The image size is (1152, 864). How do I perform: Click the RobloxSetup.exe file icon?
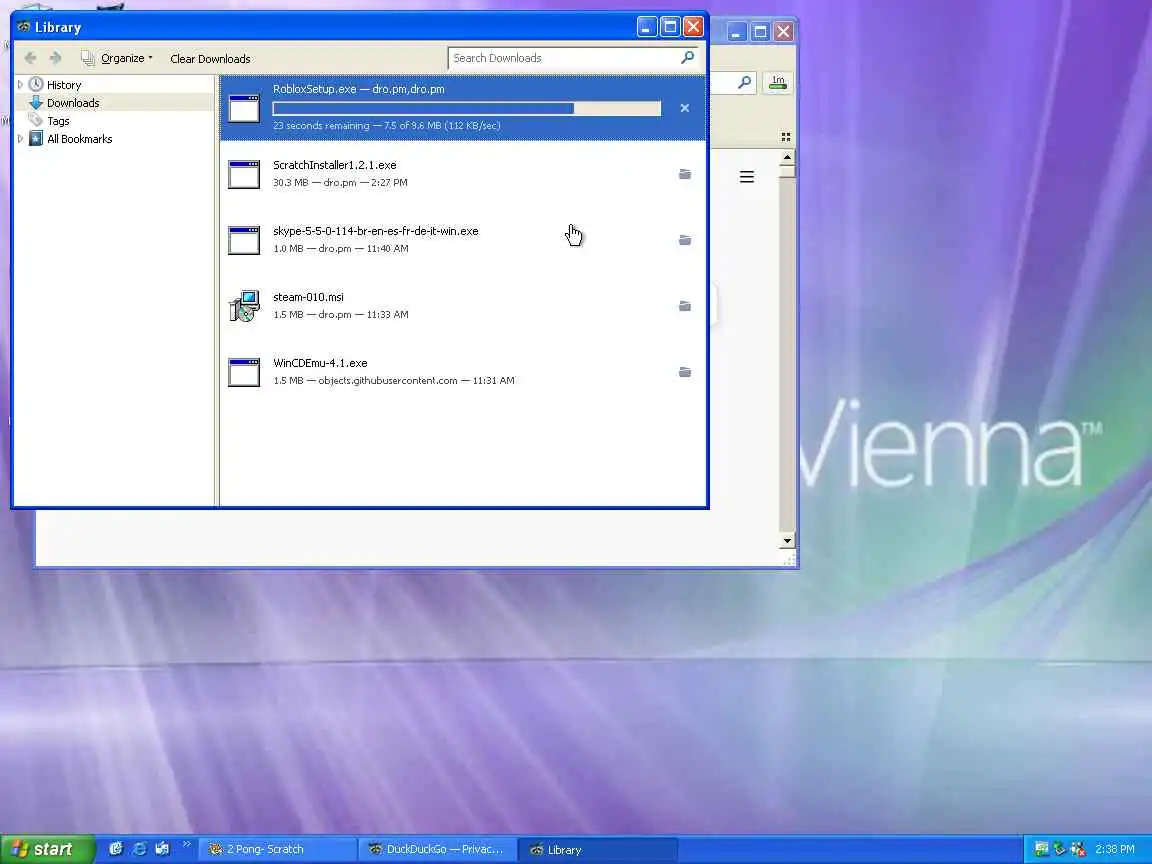tap(244, 108)
